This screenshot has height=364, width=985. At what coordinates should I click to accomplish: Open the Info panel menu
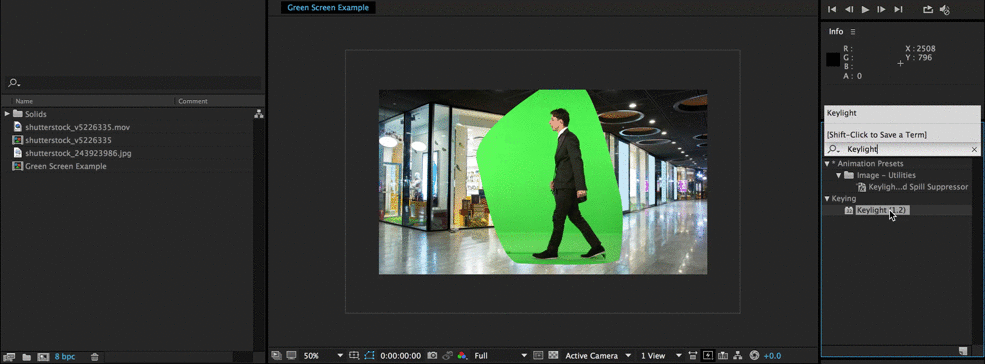852,32
